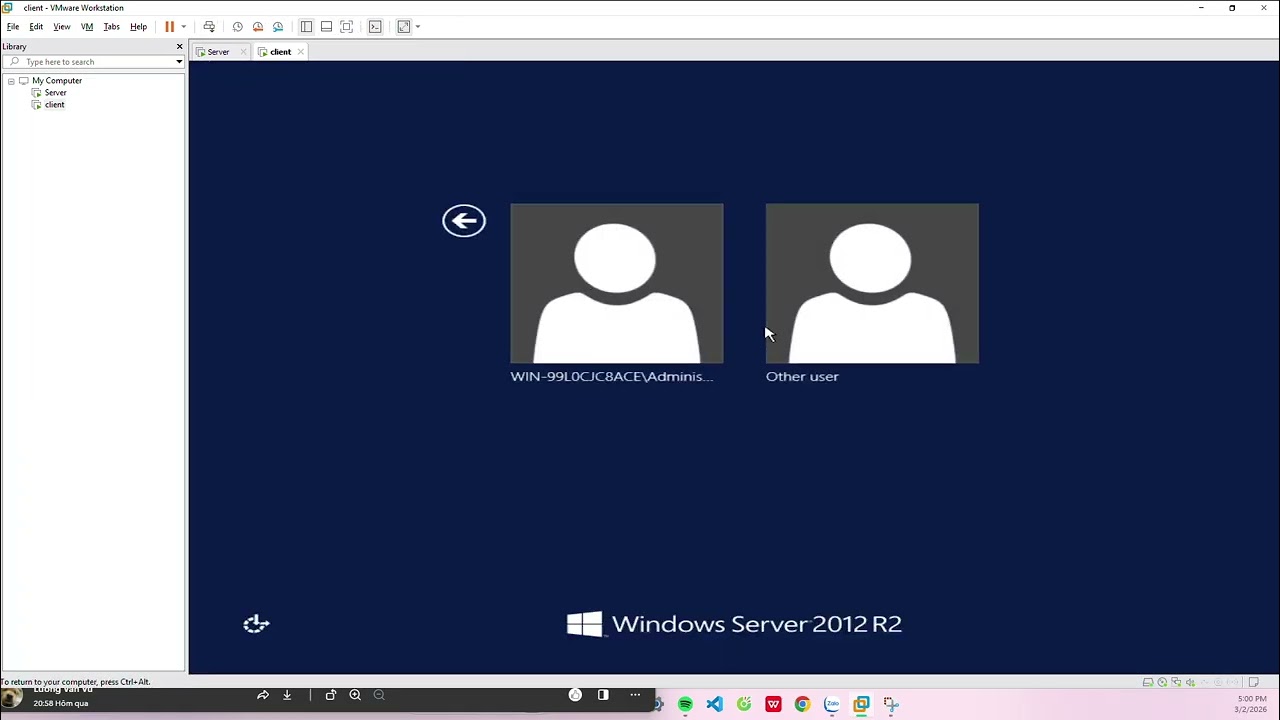
Task: Click the sidebar panel icon in the overlay bar
Action: (603, 695)
